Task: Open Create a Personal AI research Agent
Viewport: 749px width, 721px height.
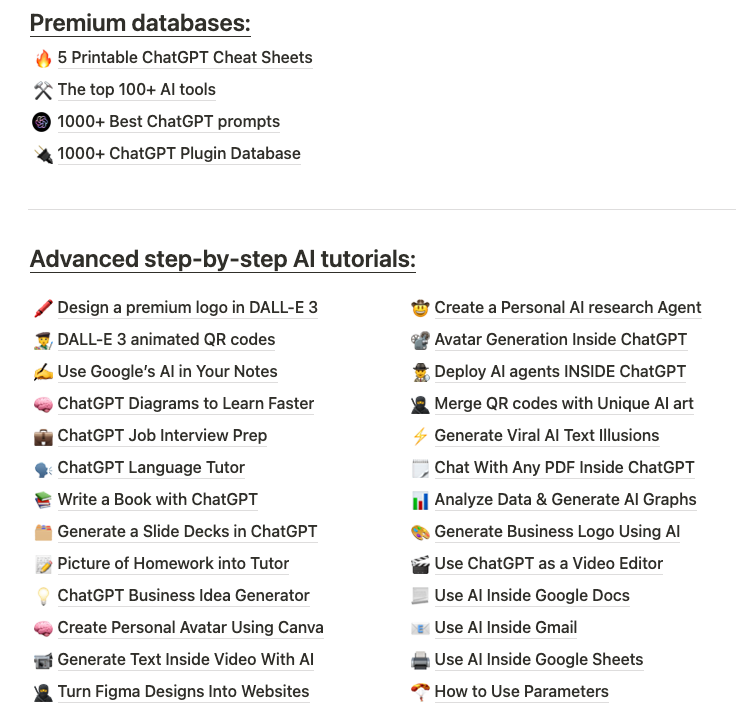Action: [x=567, y=308]
